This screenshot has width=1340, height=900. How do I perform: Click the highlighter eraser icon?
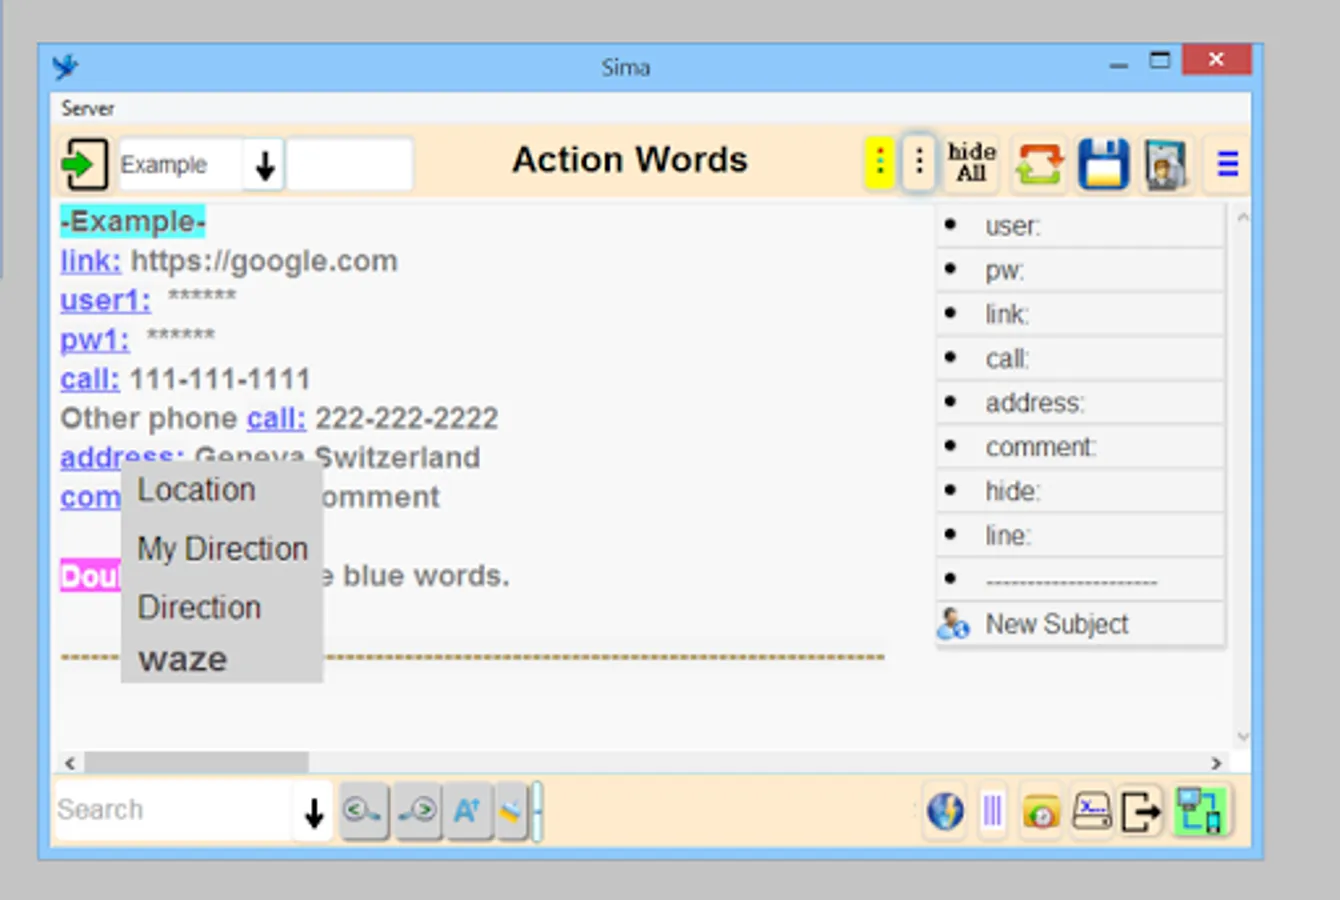click(511, 811)
